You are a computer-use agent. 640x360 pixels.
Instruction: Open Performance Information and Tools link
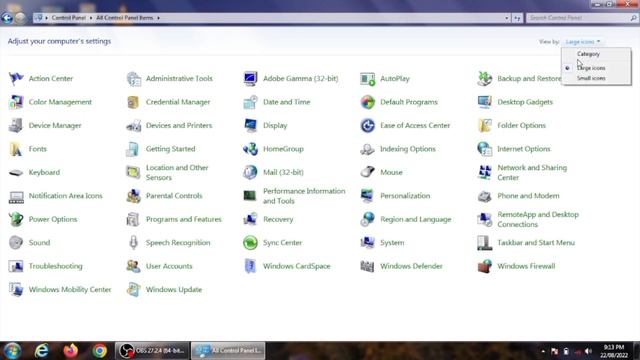[x=304, y=196]
